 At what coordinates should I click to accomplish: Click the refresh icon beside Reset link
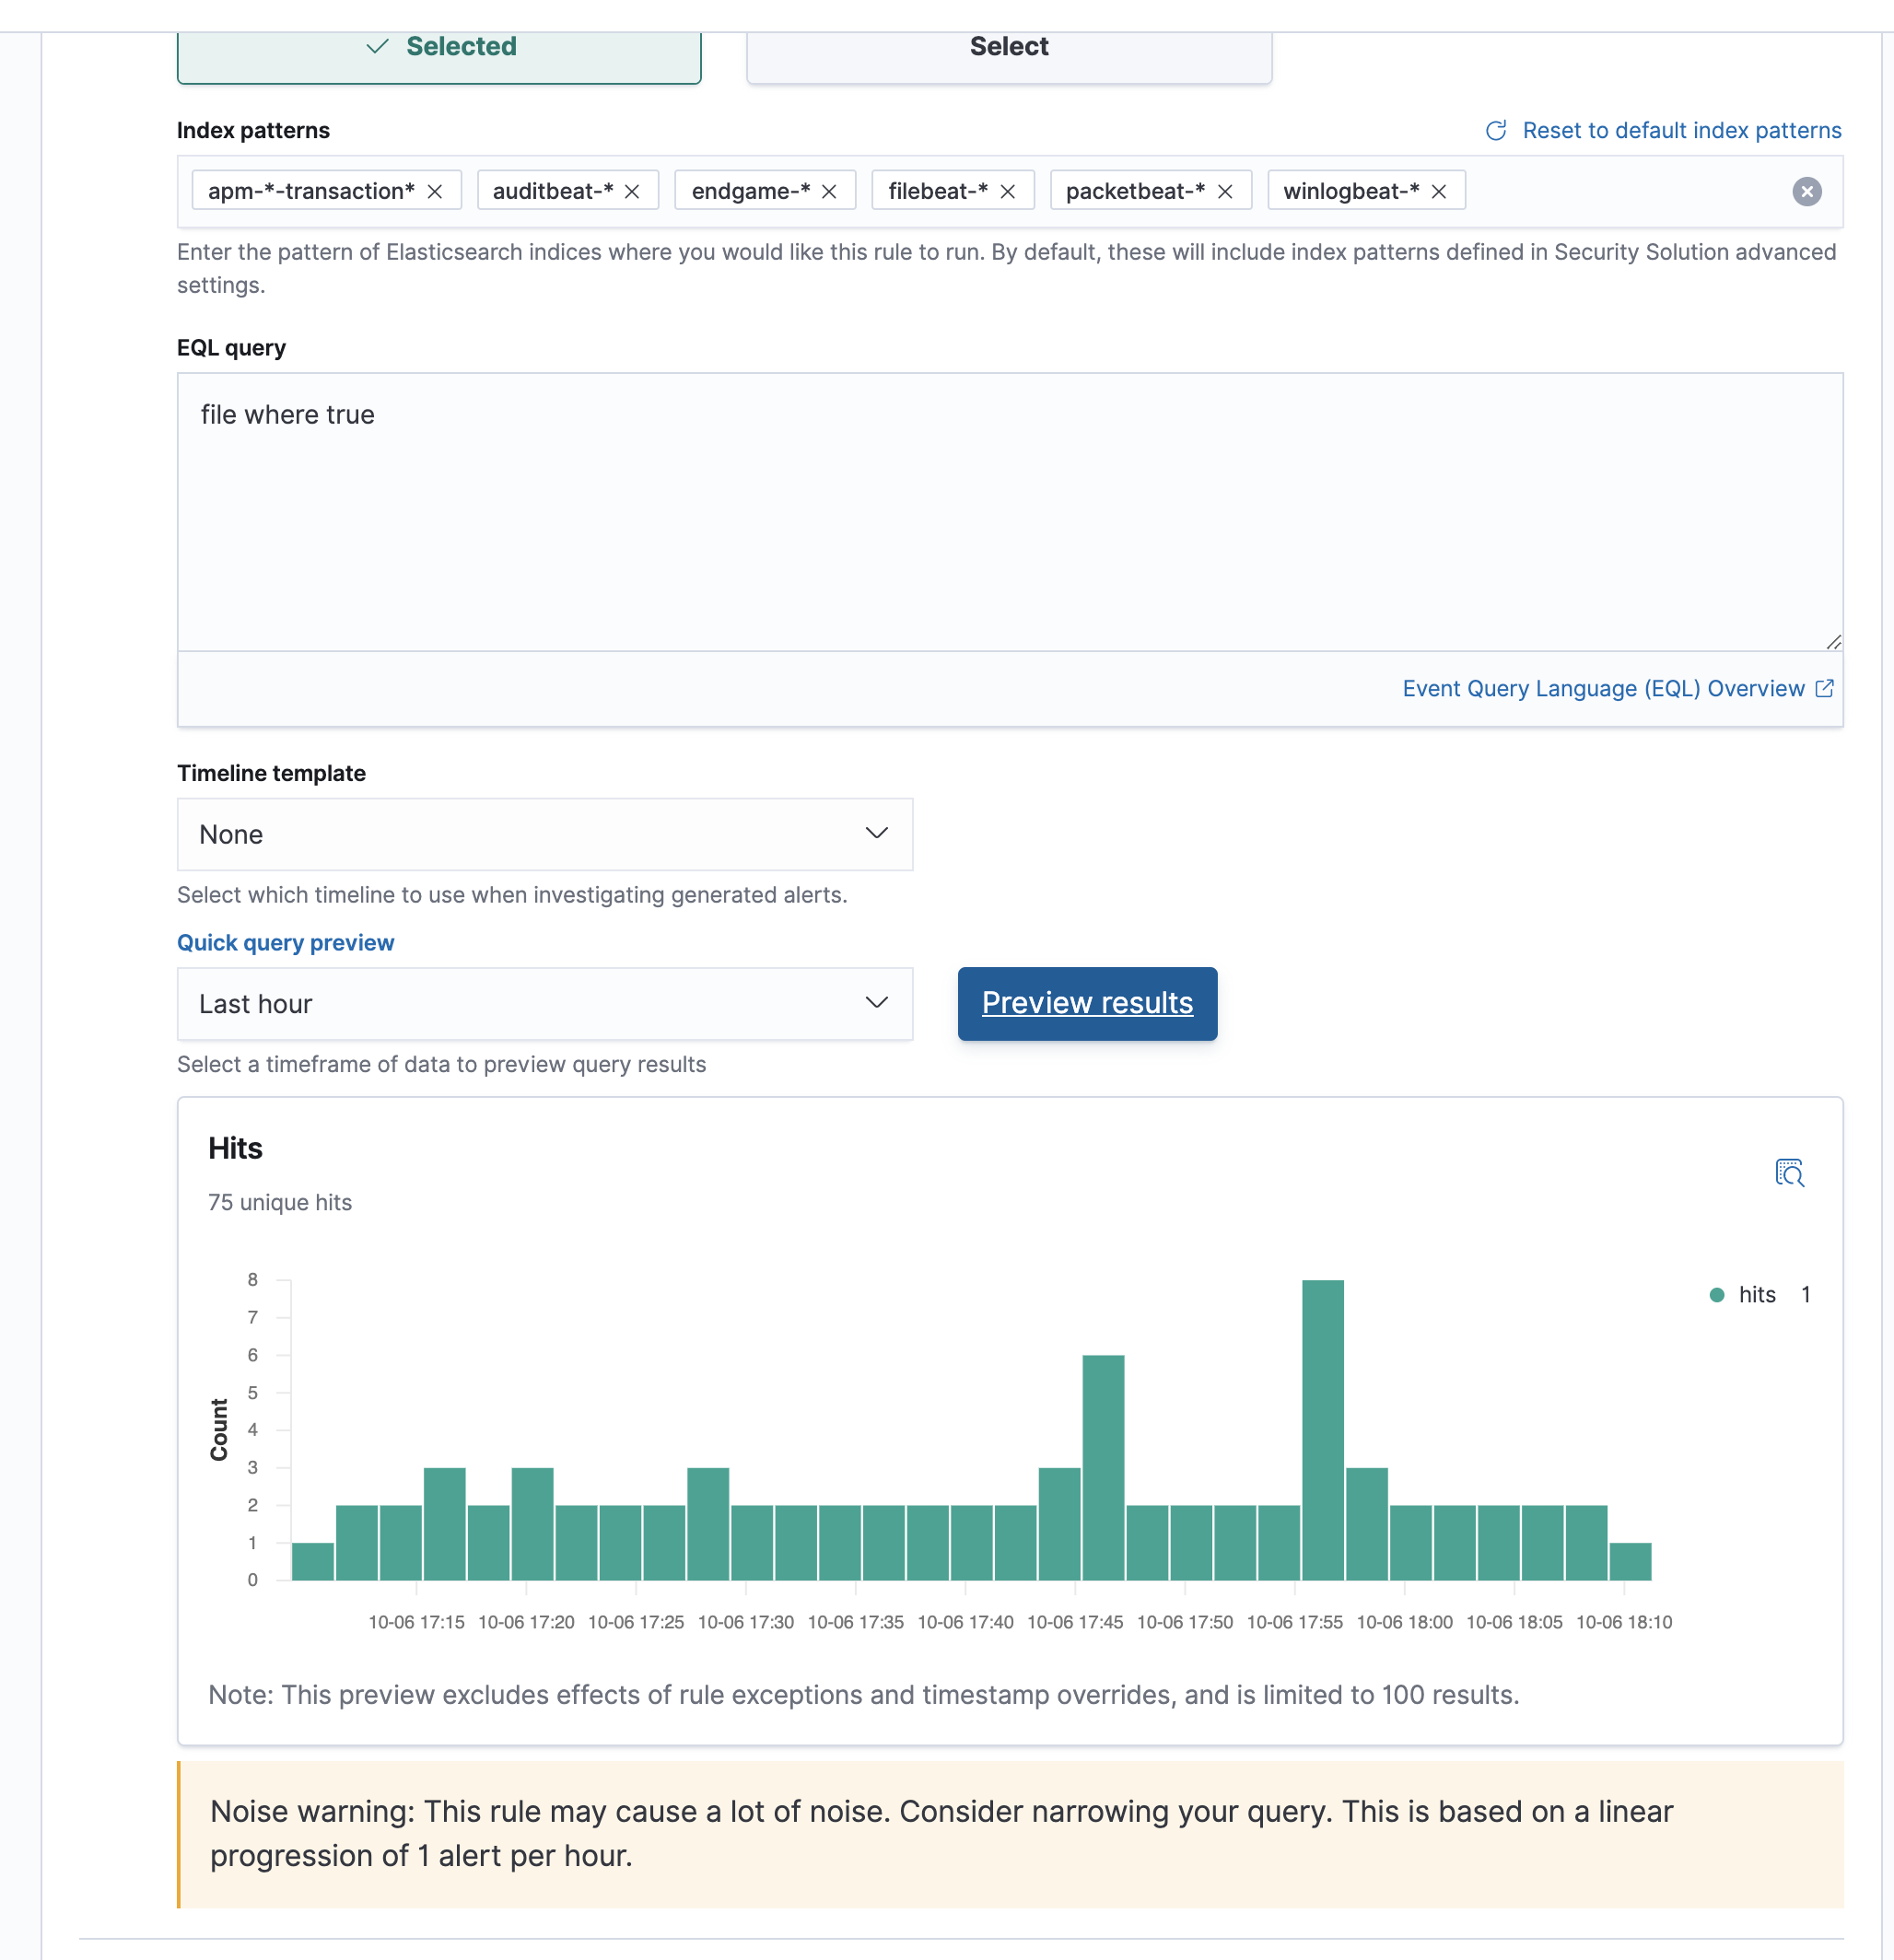pyautogui.click(x=1496, y=131)
